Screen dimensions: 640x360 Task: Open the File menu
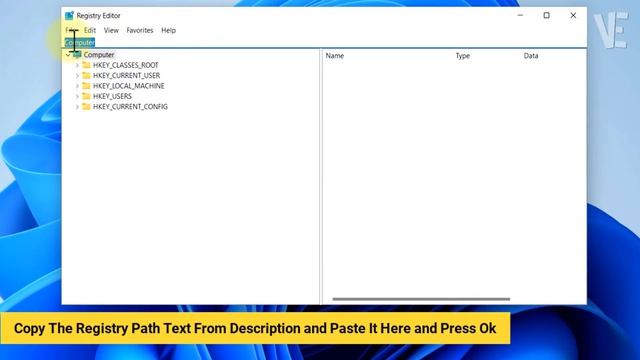coord(71,30)
